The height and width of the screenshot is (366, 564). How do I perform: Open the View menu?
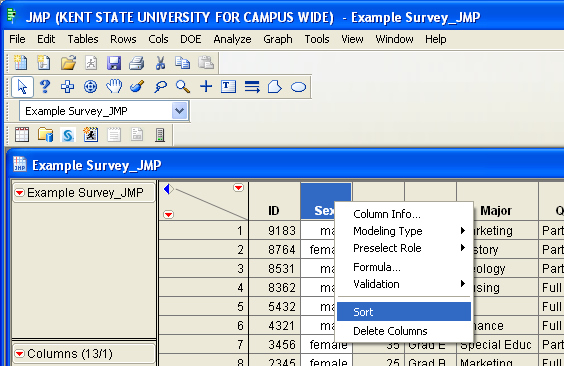352,39
